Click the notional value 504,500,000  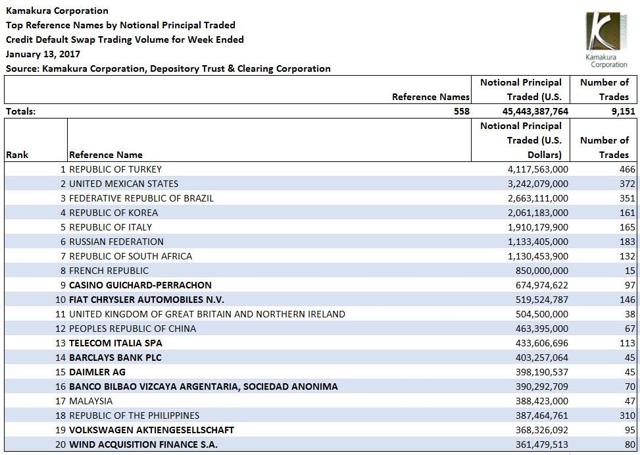pos(542,314)
